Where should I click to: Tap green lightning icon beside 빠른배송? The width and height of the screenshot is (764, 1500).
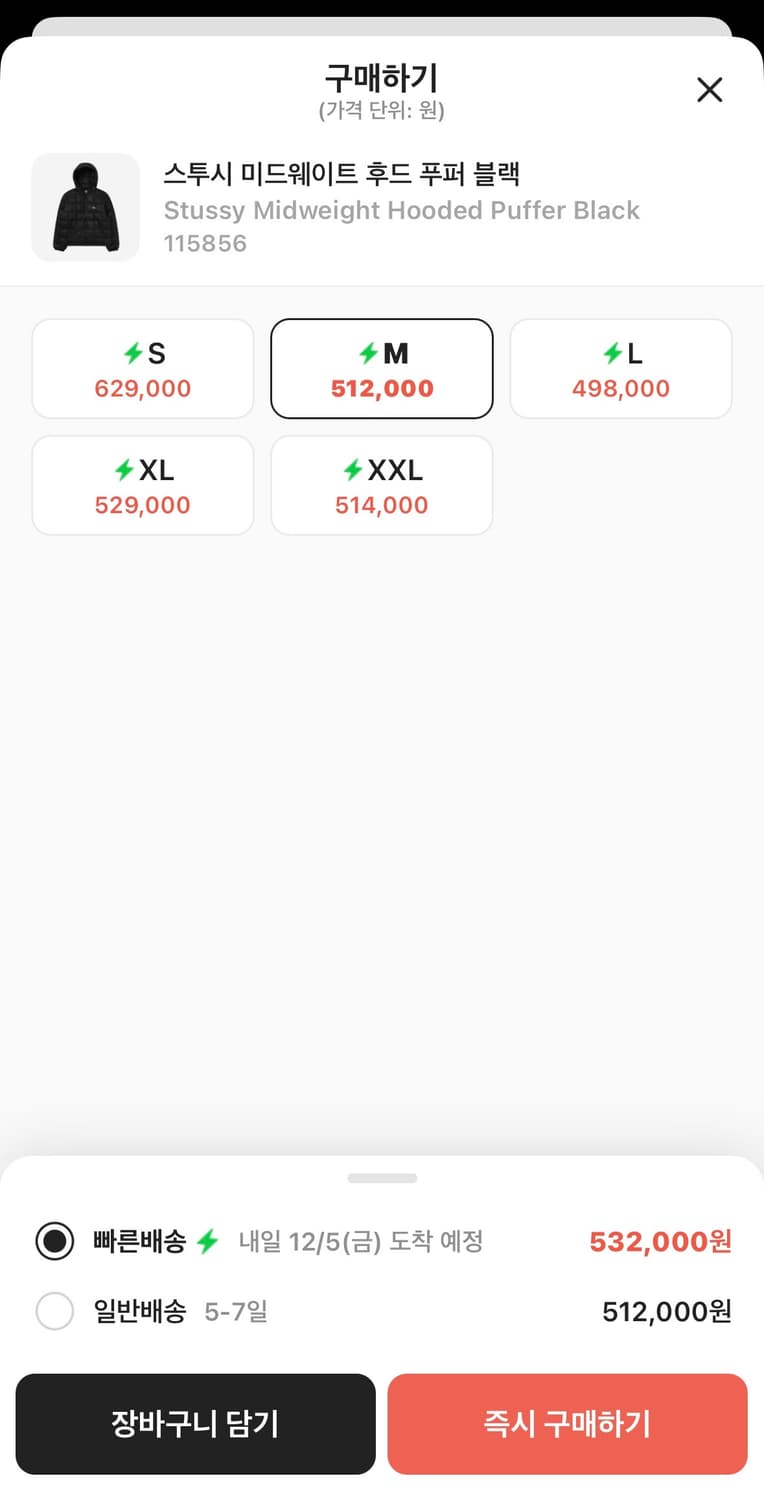coord(207,1242)
